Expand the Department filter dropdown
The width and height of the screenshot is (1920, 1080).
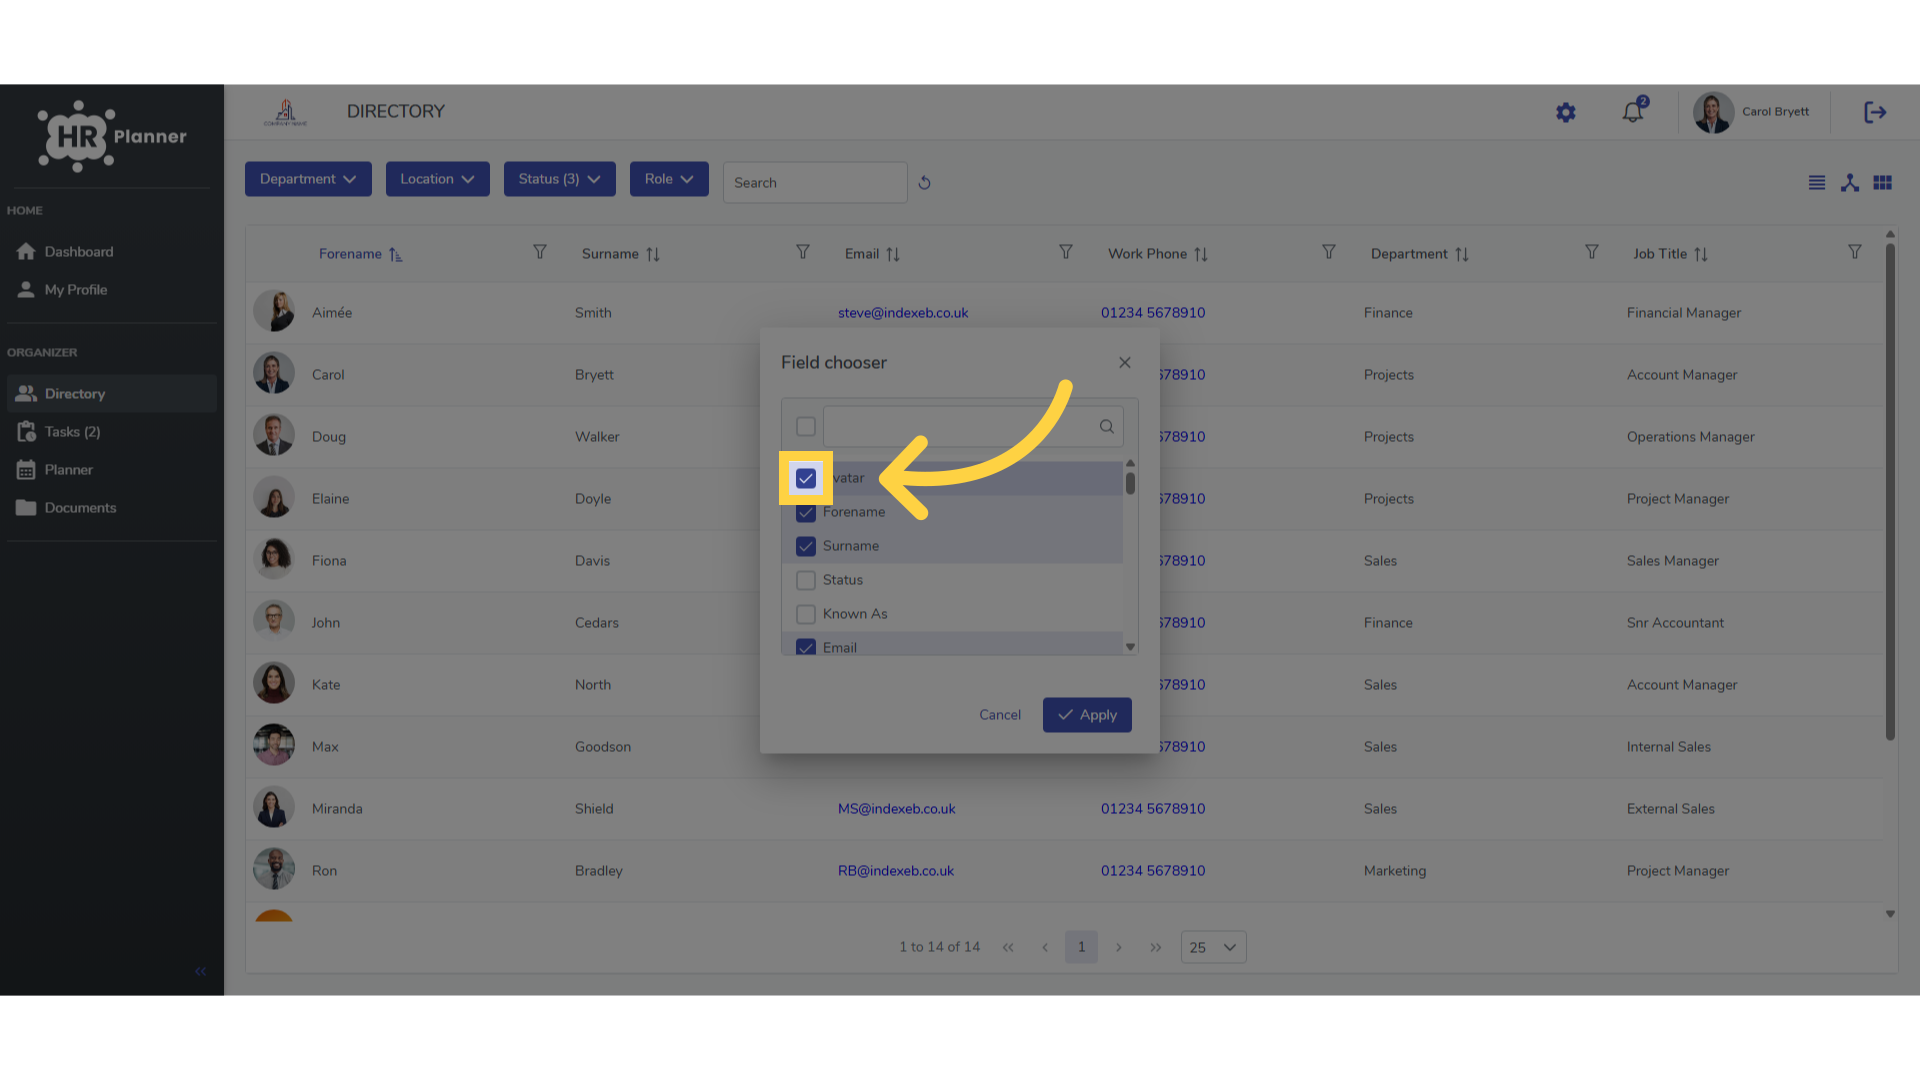click(x=308, y=179)
